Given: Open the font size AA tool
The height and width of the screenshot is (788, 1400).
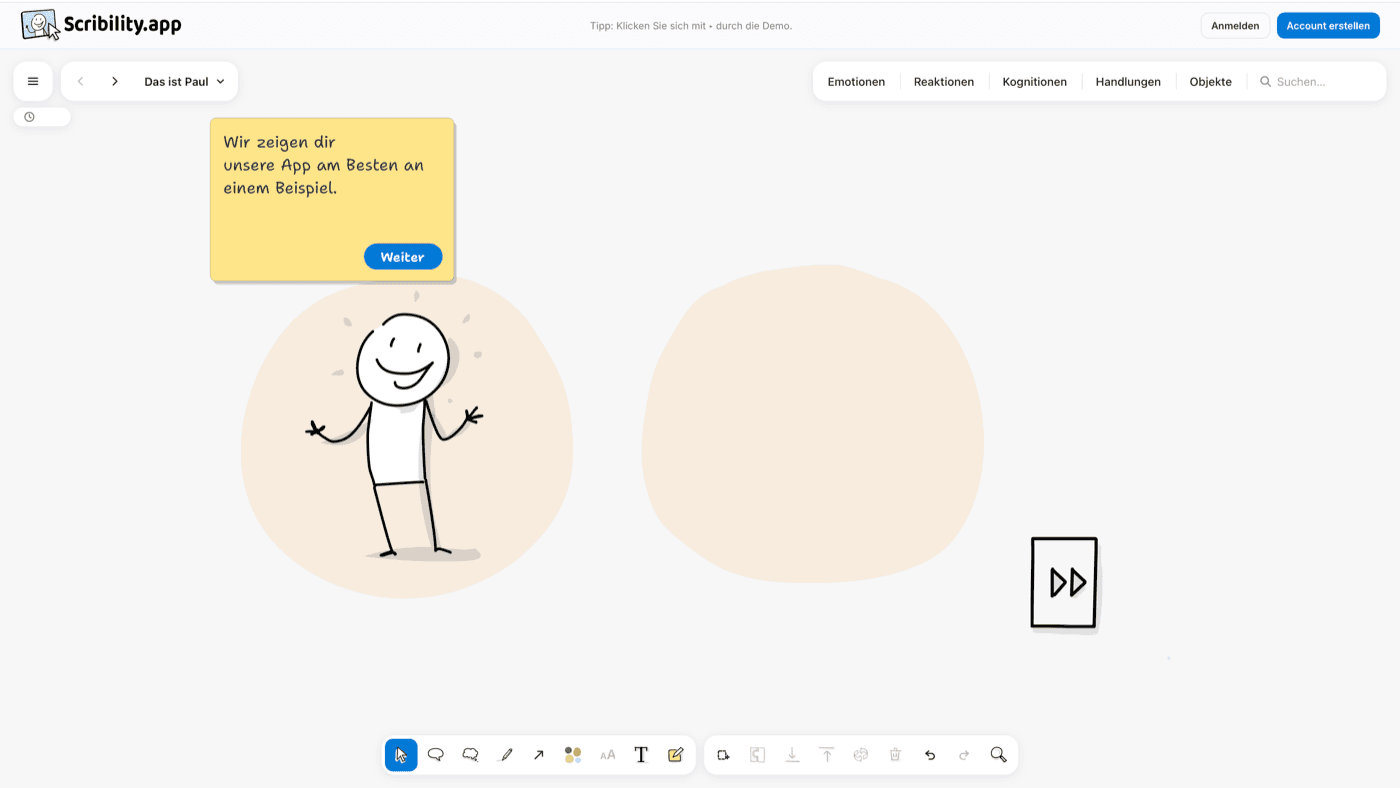Looking at the screenshot, I should pyautogui.click(x=608, y=756).
